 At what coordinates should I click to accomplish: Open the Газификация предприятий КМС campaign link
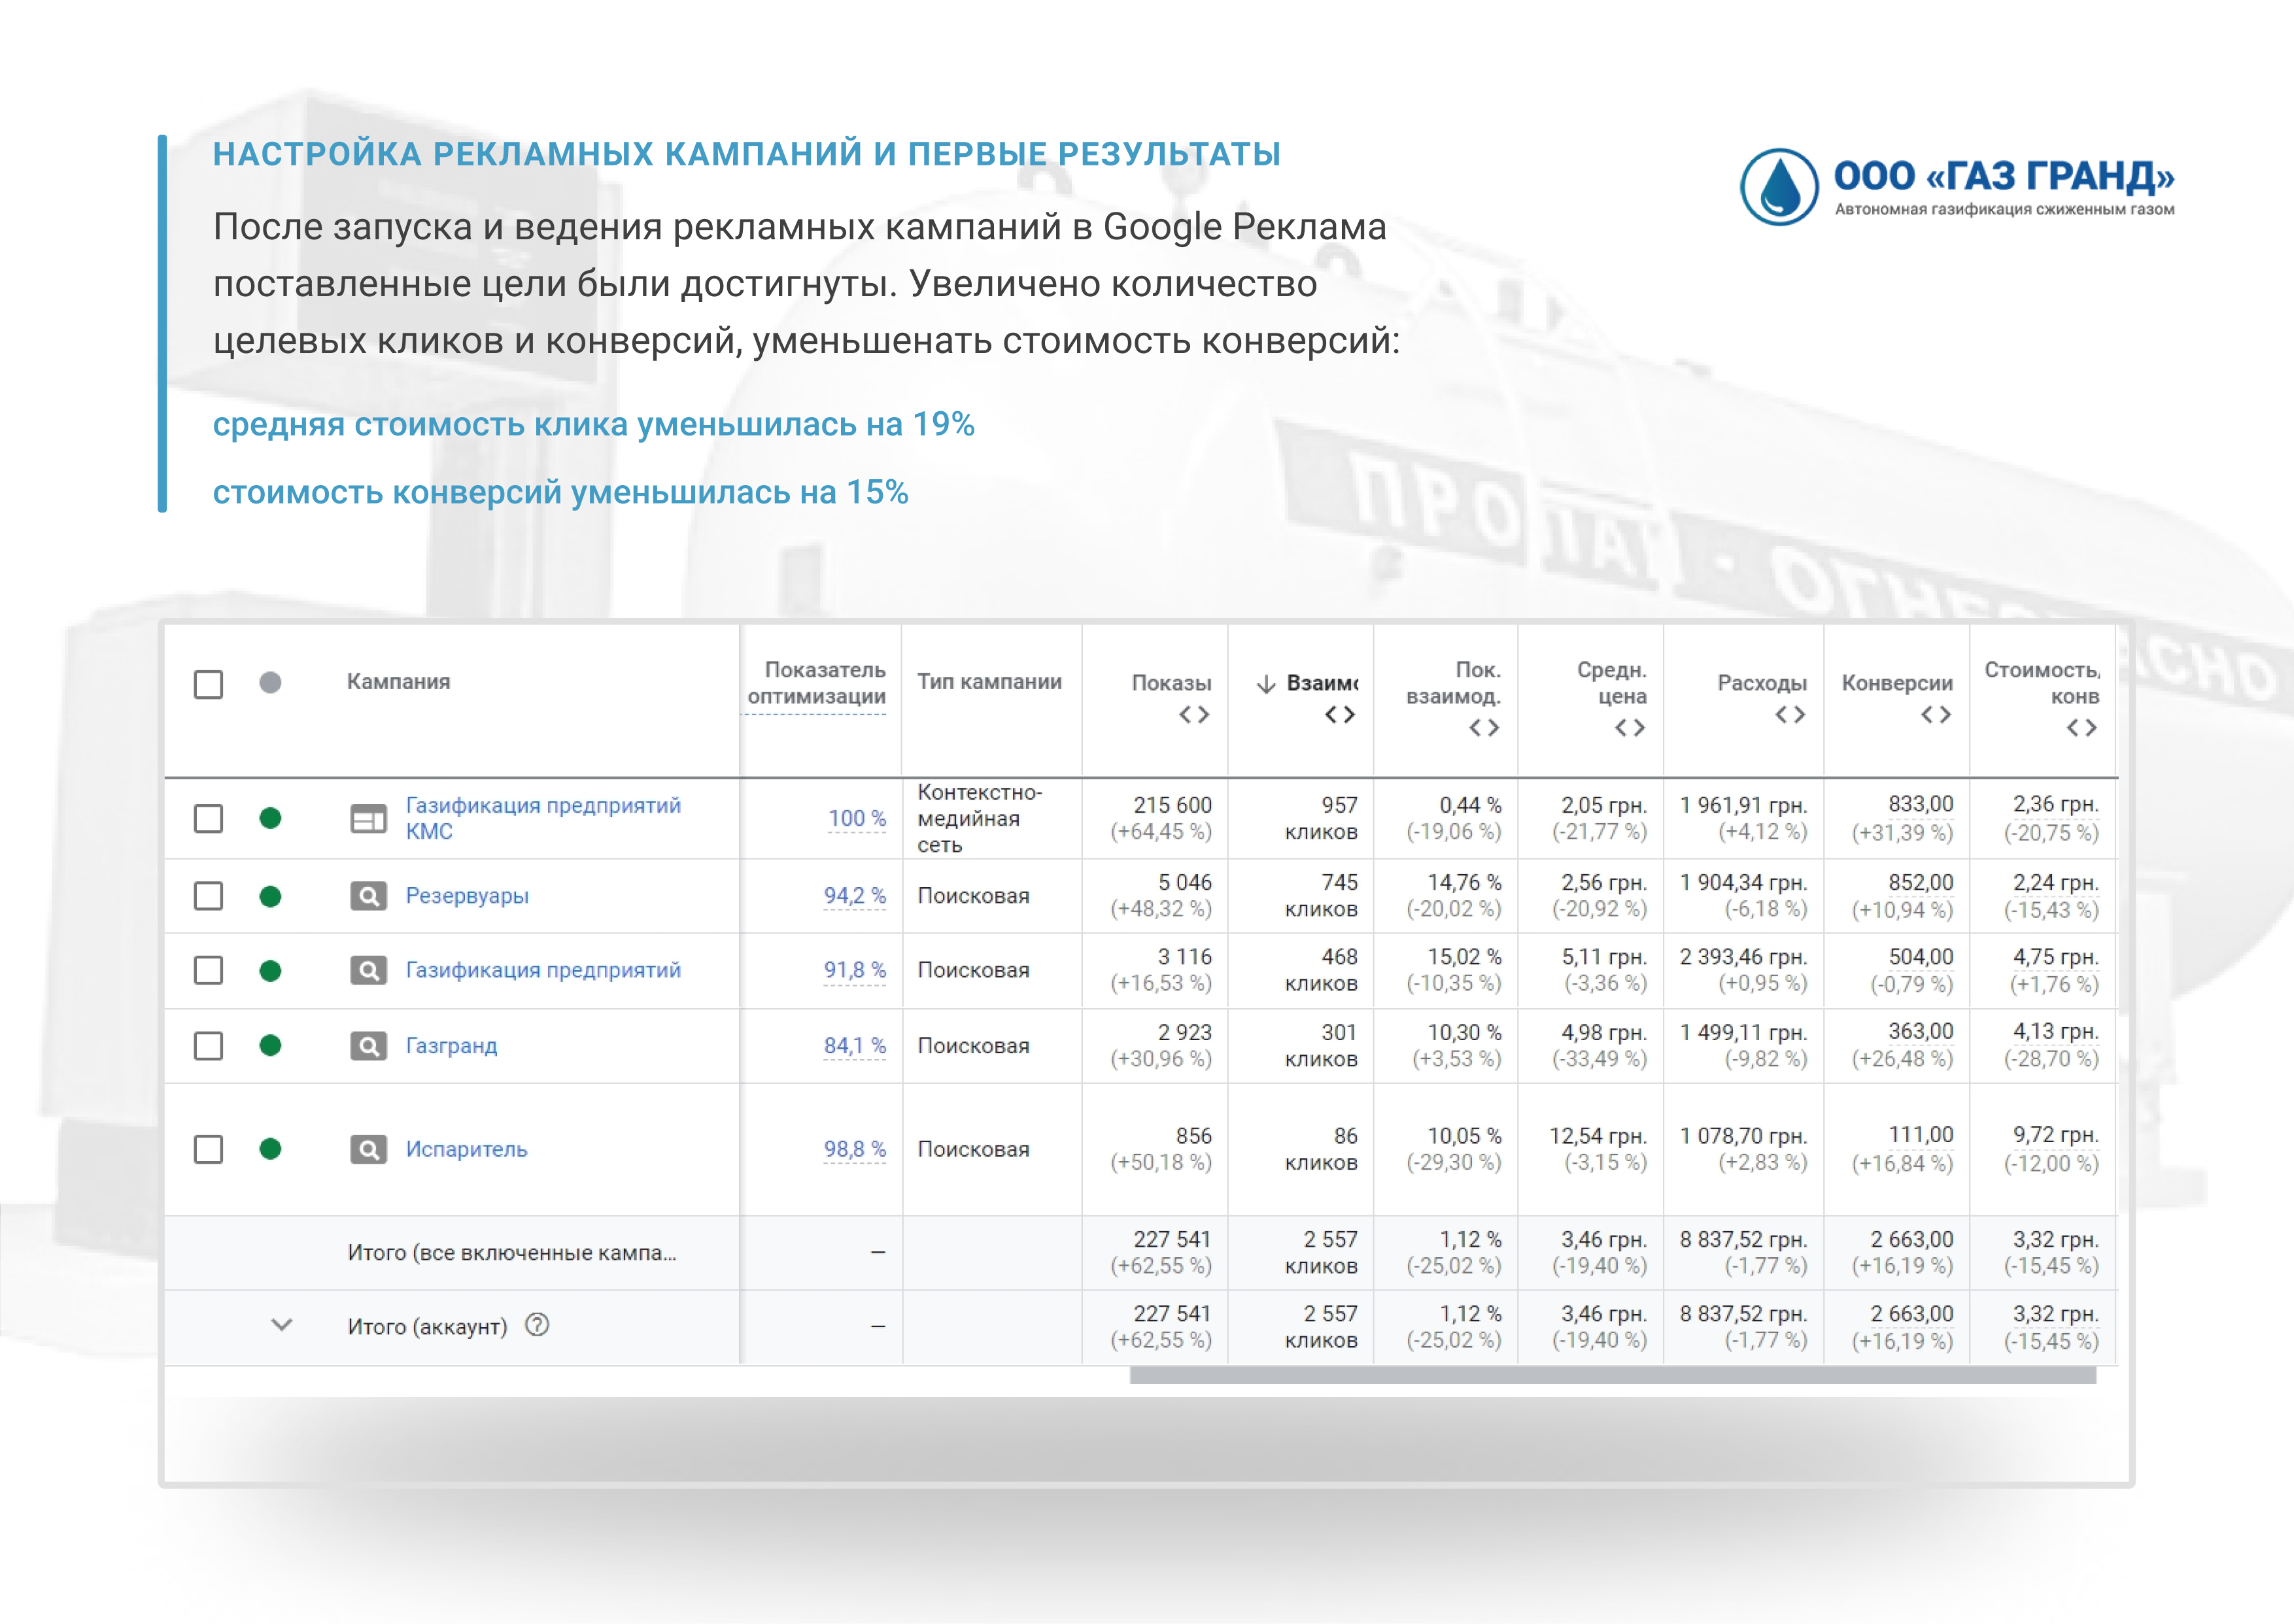(x=543, y=818)
